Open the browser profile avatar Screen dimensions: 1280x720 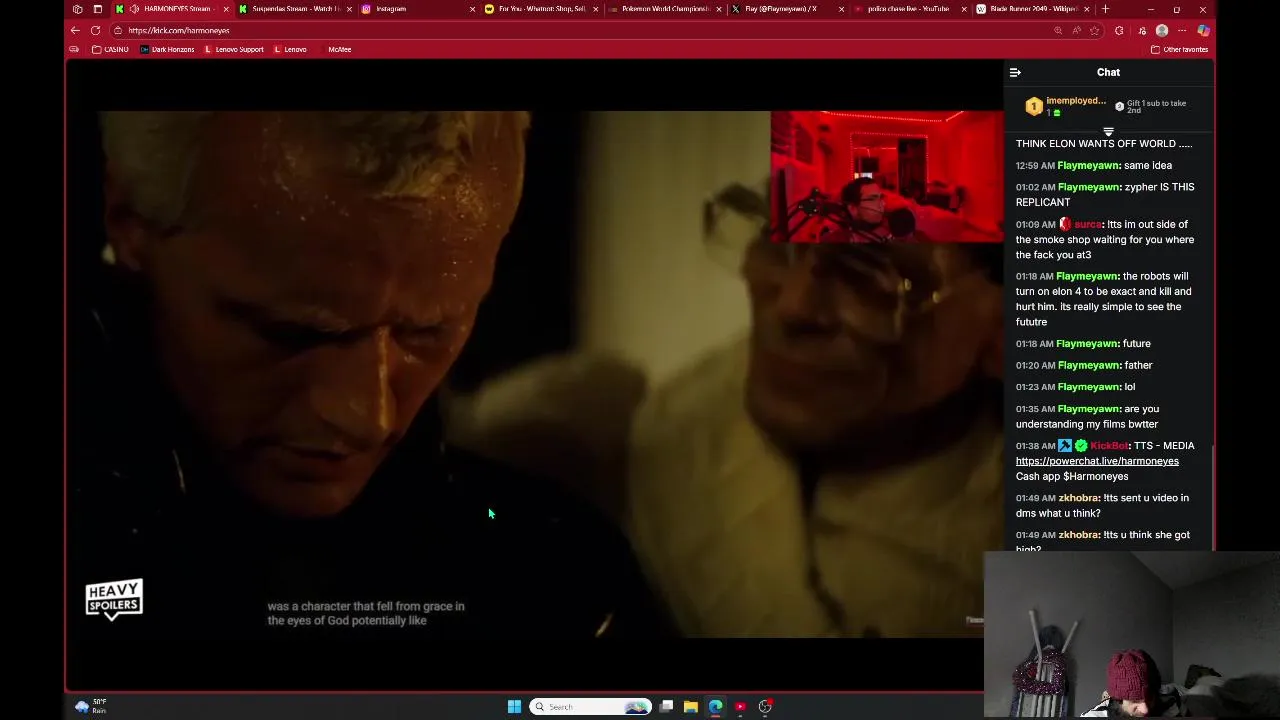pyautogui.click(x=1162, y=30)
